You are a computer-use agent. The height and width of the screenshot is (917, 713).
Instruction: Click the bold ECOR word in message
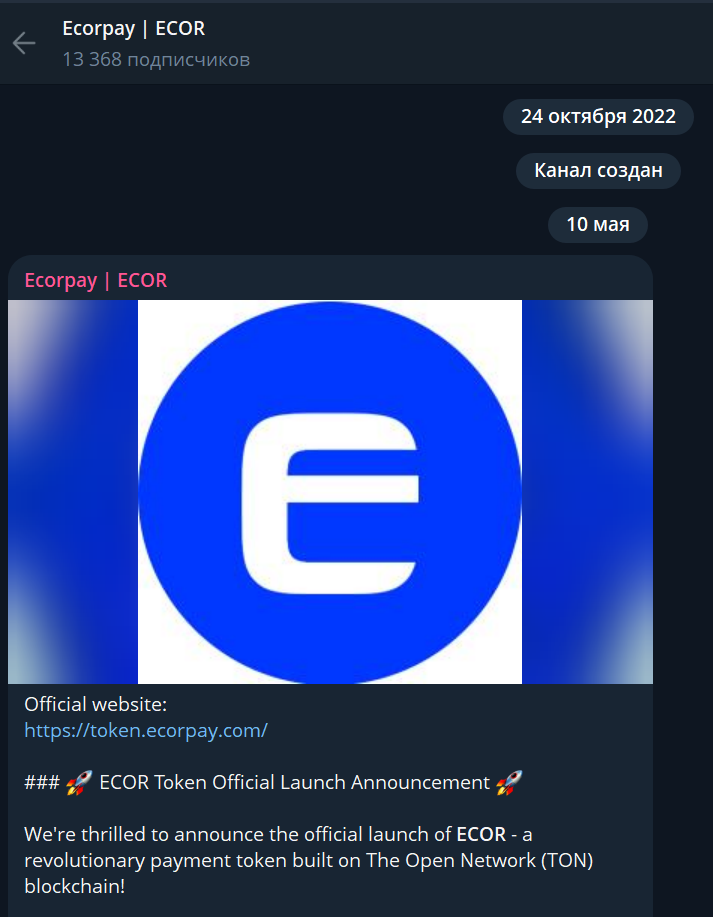(x=481, y=834)
